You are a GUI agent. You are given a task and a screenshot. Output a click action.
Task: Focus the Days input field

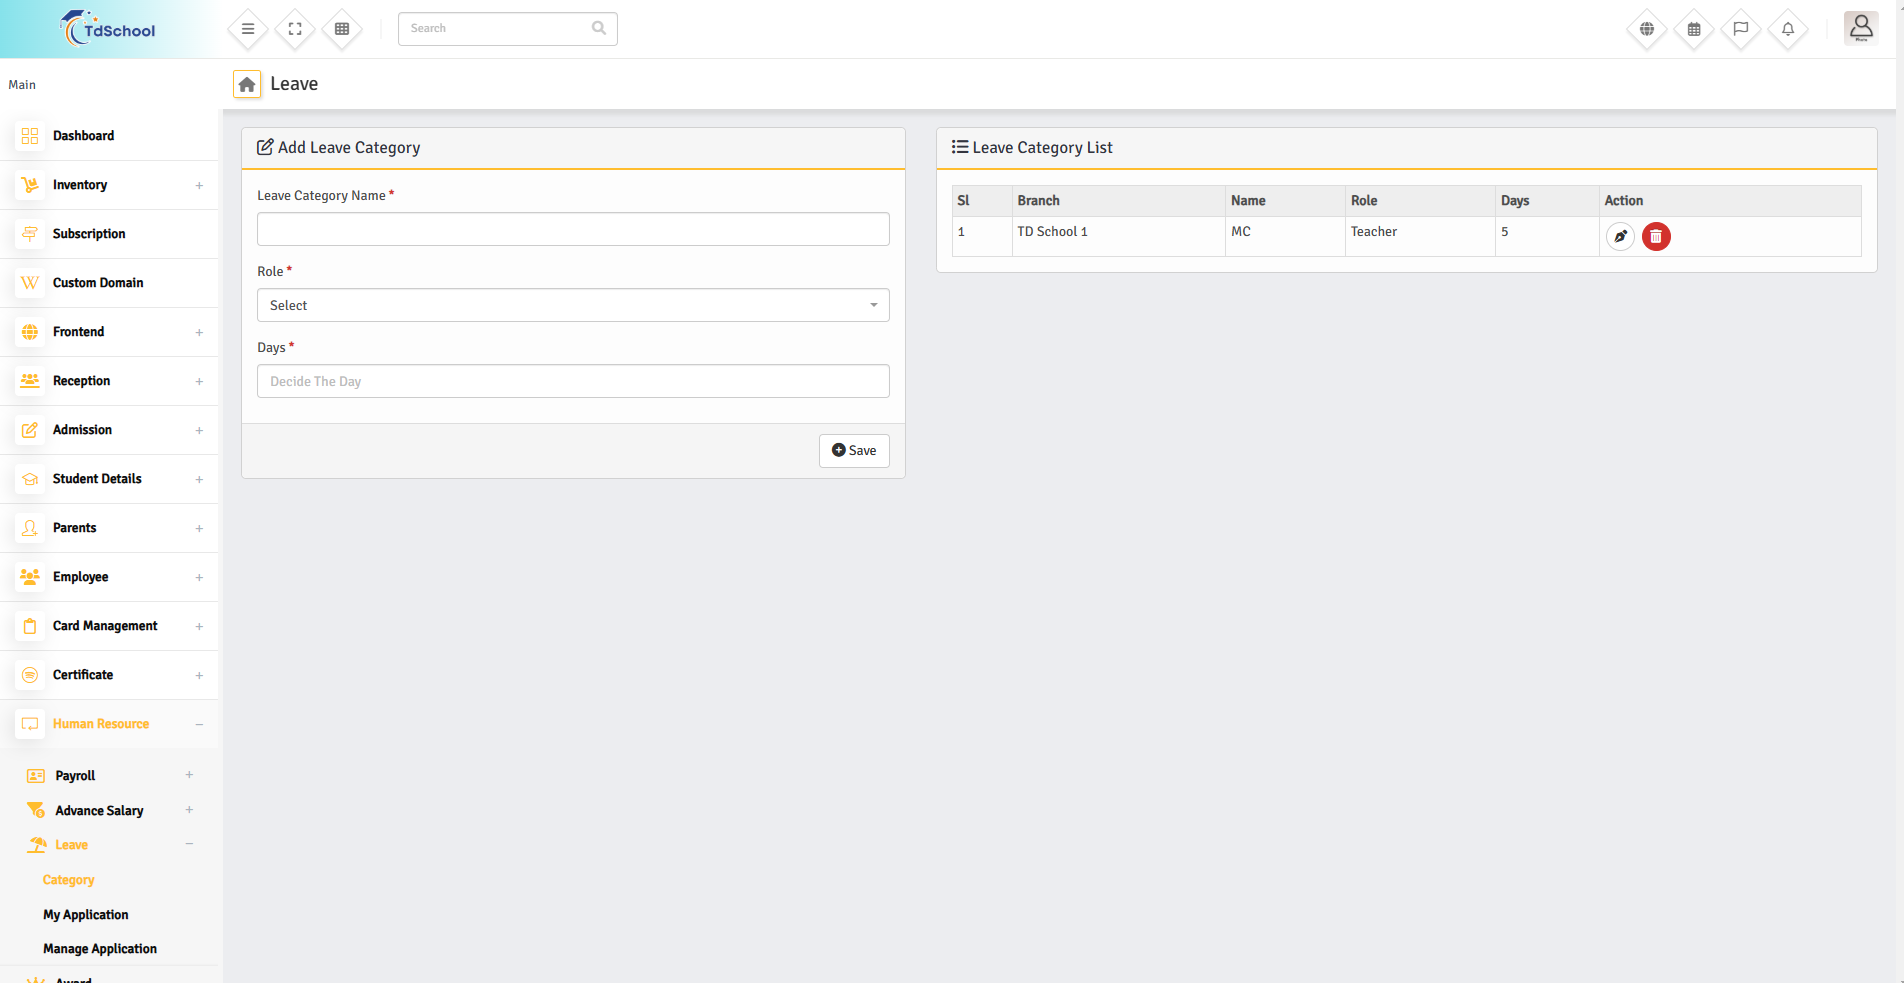coord(573,381)
